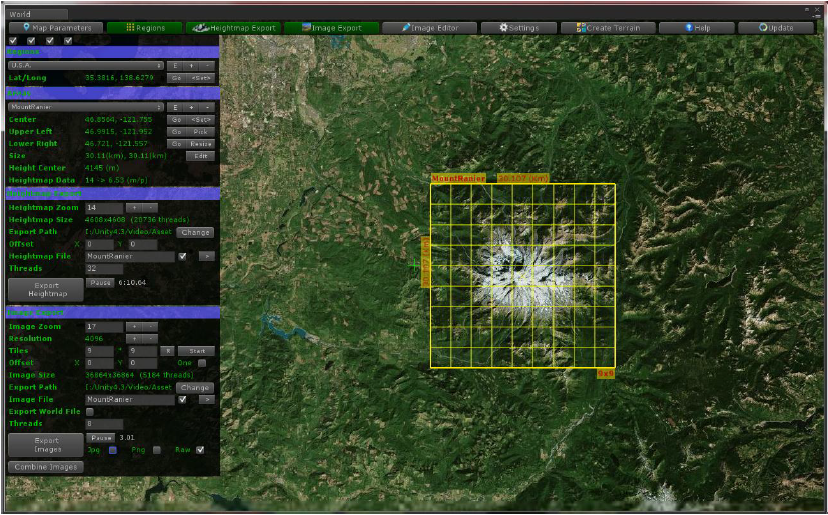Click the Heightmap Zoom value field

(x=104, y=208)
